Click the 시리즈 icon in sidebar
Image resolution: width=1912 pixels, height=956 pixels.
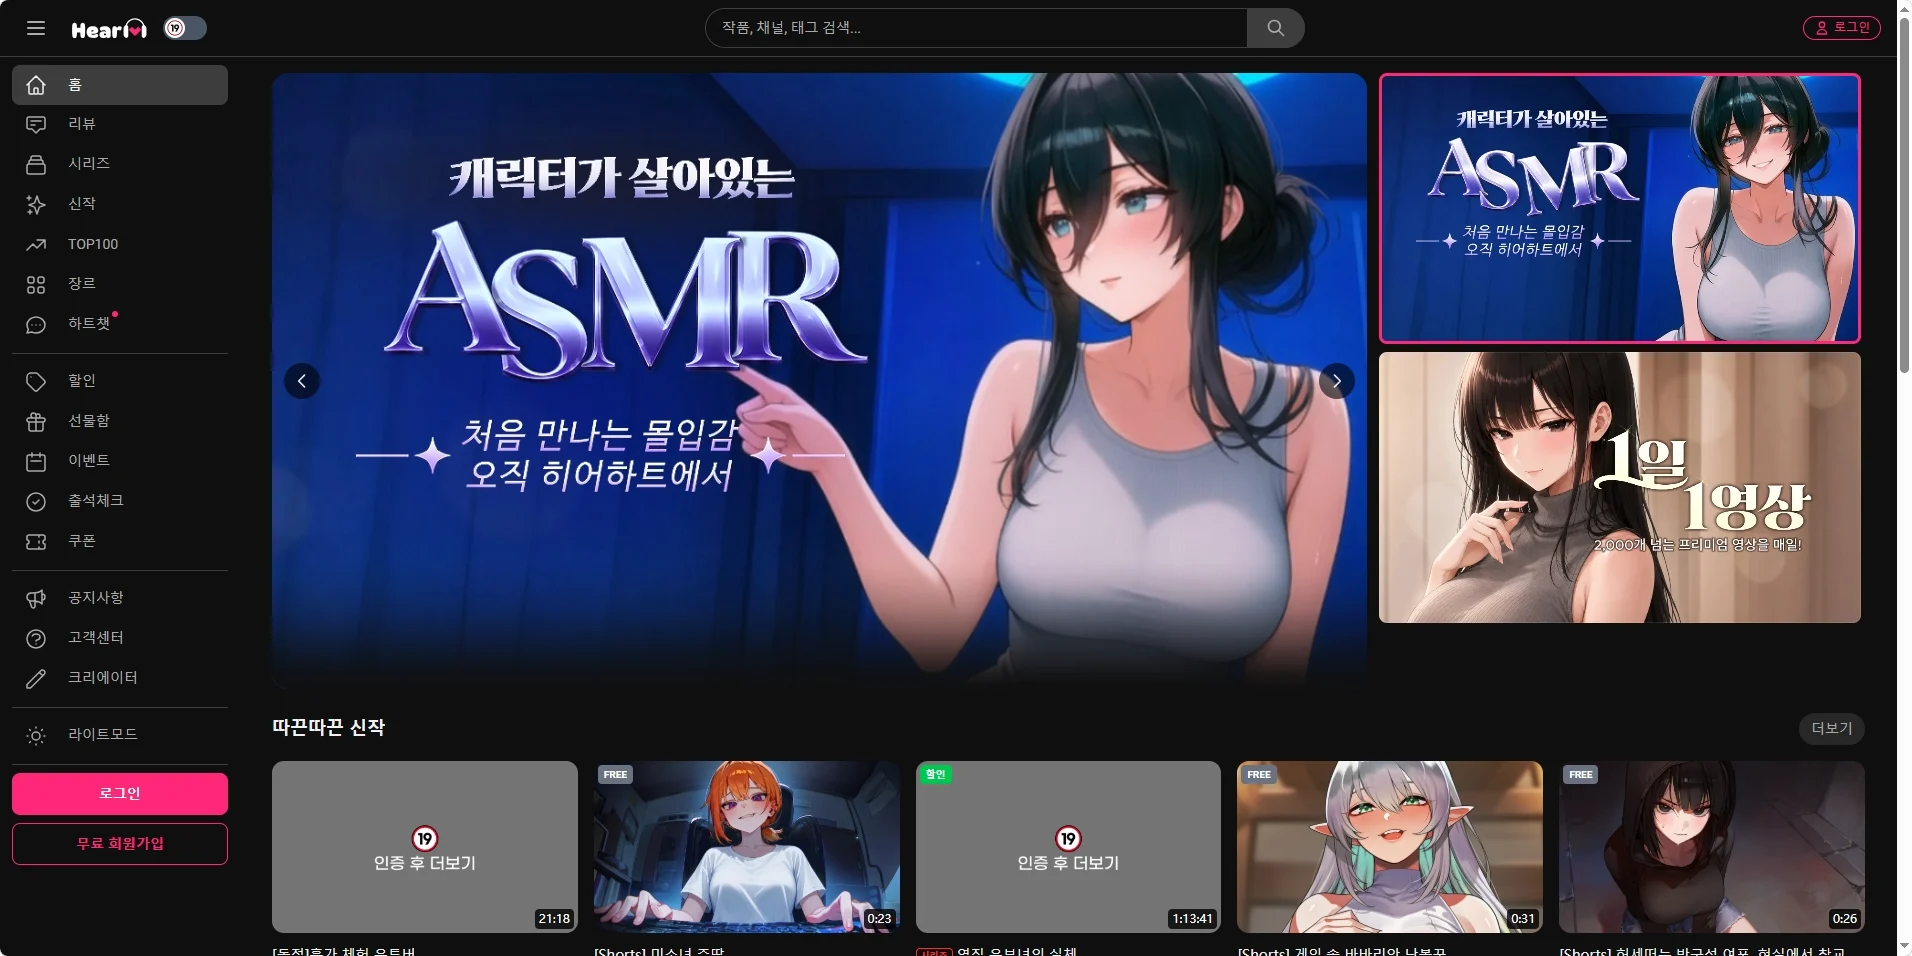click(x=36, y=164)
